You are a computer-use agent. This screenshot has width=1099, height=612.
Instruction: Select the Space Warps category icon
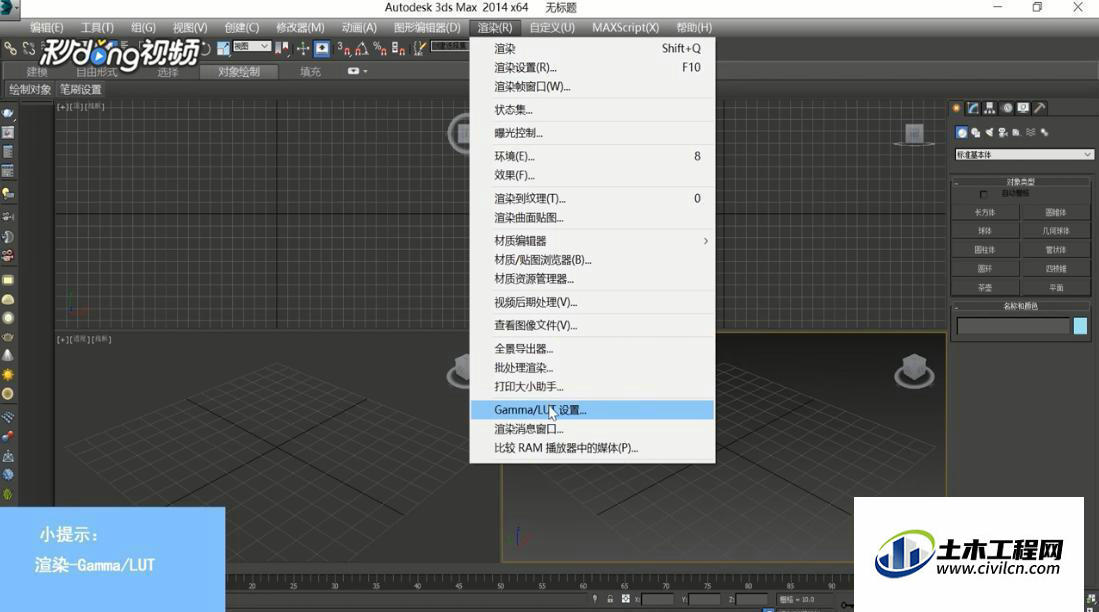(x=1030, y=132)
